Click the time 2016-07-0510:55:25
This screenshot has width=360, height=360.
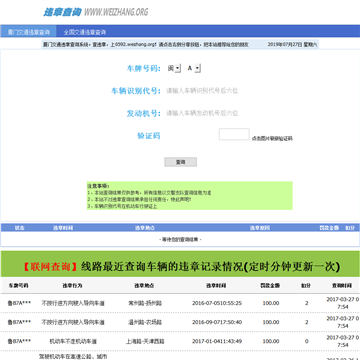pos(217,303)
